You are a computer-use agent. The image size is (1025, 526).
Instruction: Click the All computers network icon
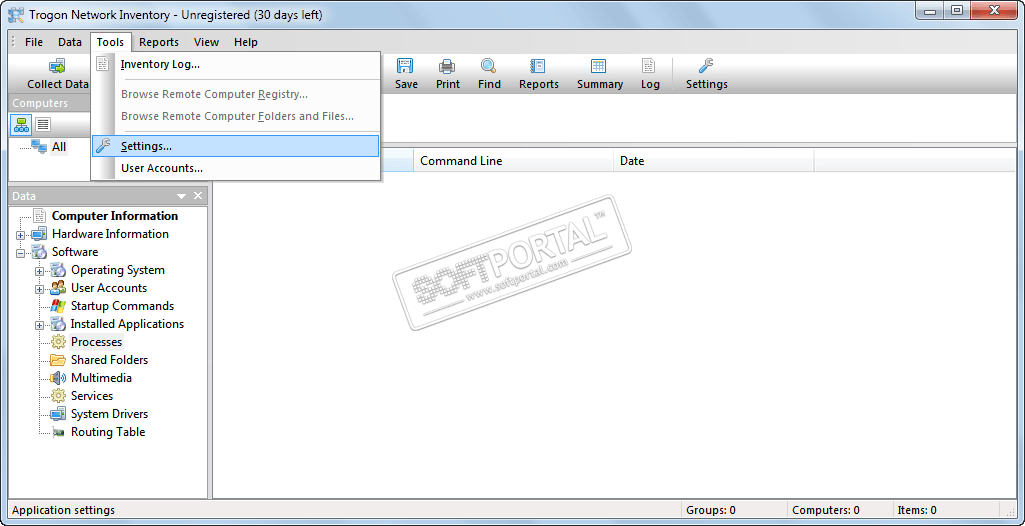[x=39, y=146]
